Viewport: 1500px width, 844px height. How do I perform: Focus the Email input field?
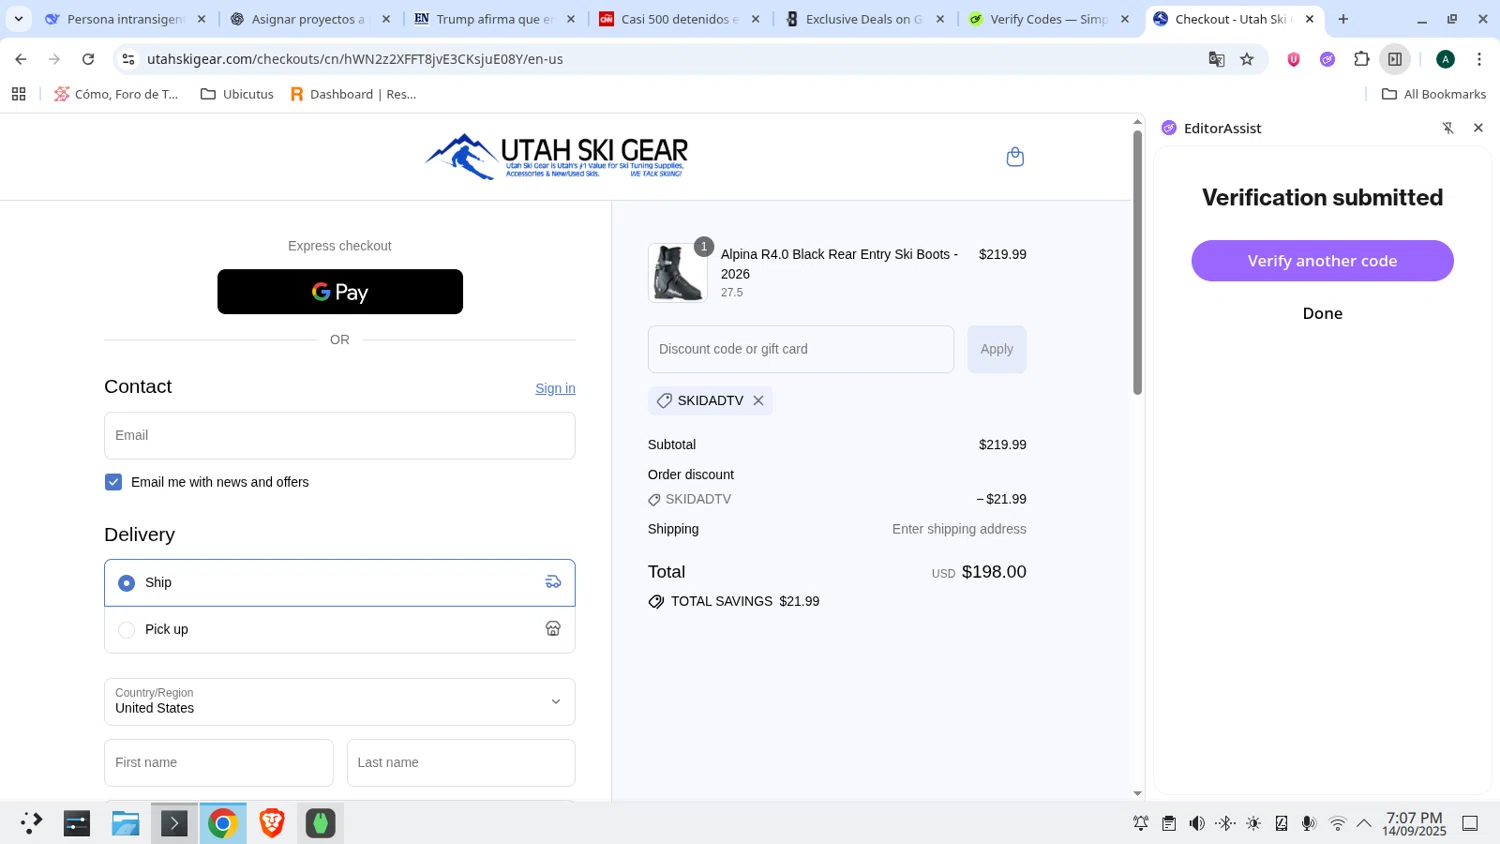point(340,436)
